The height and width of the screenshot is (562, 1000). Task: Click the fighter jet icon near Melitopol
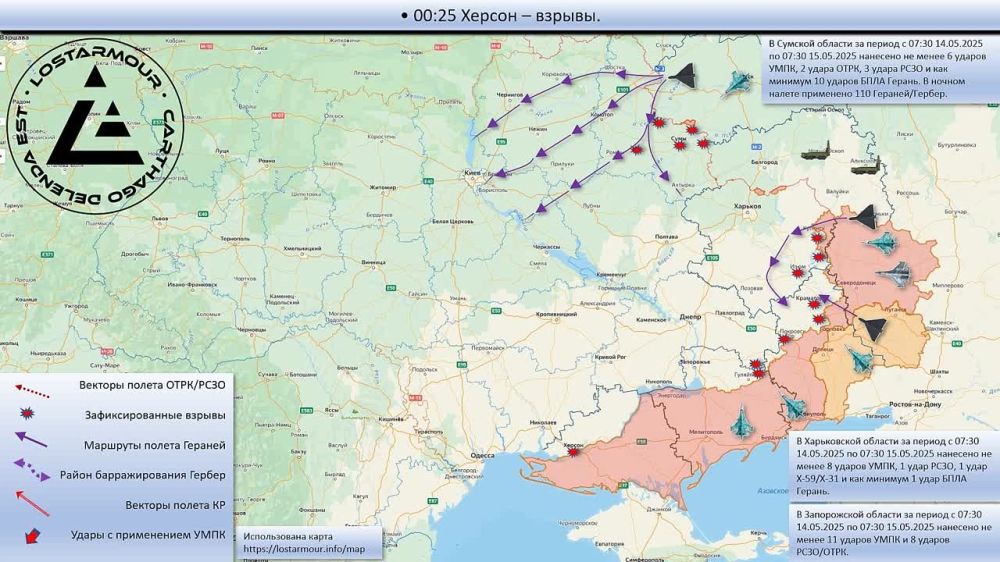742,423
